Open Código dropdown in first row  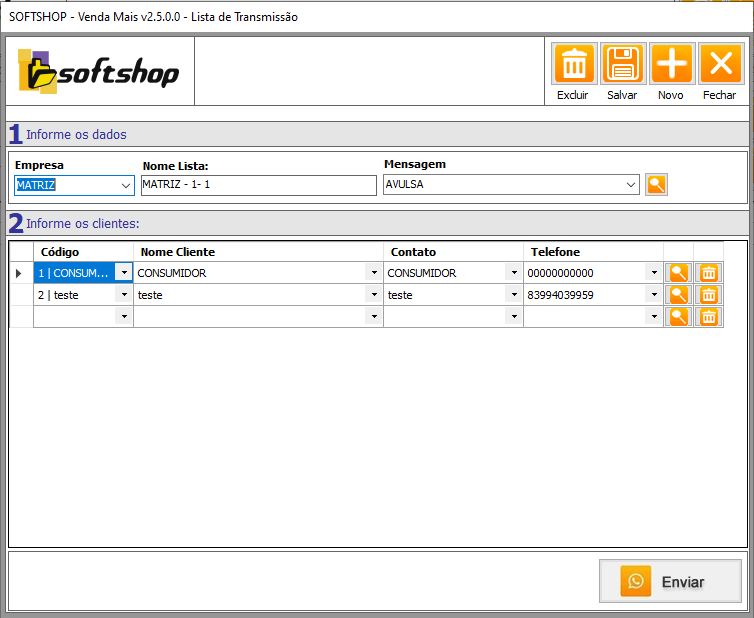pos(124,273)
